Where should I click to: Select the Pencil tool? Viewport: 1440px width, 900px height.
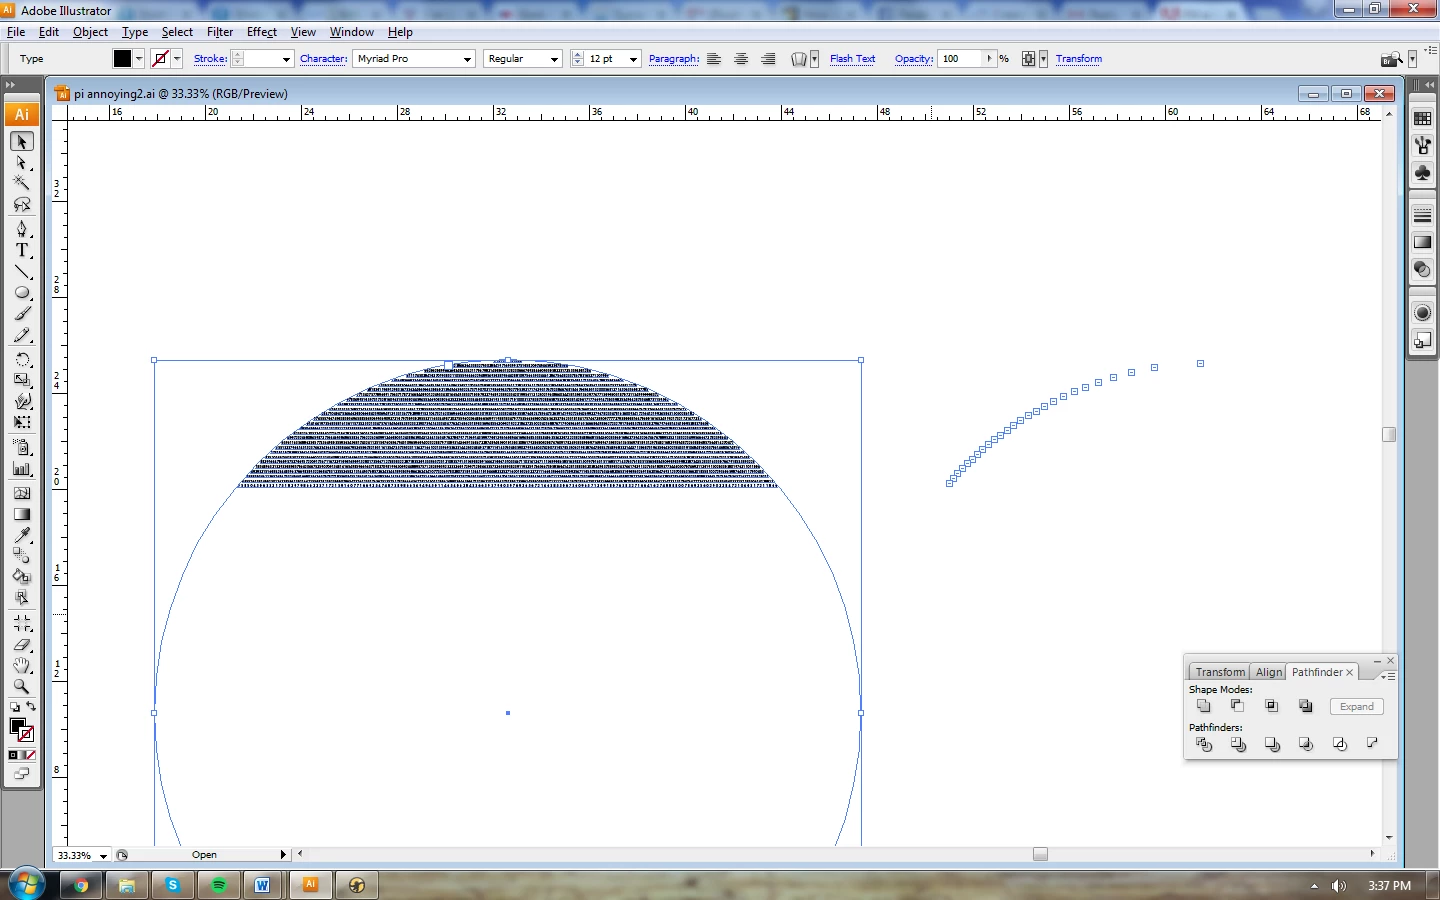point(22,335)
